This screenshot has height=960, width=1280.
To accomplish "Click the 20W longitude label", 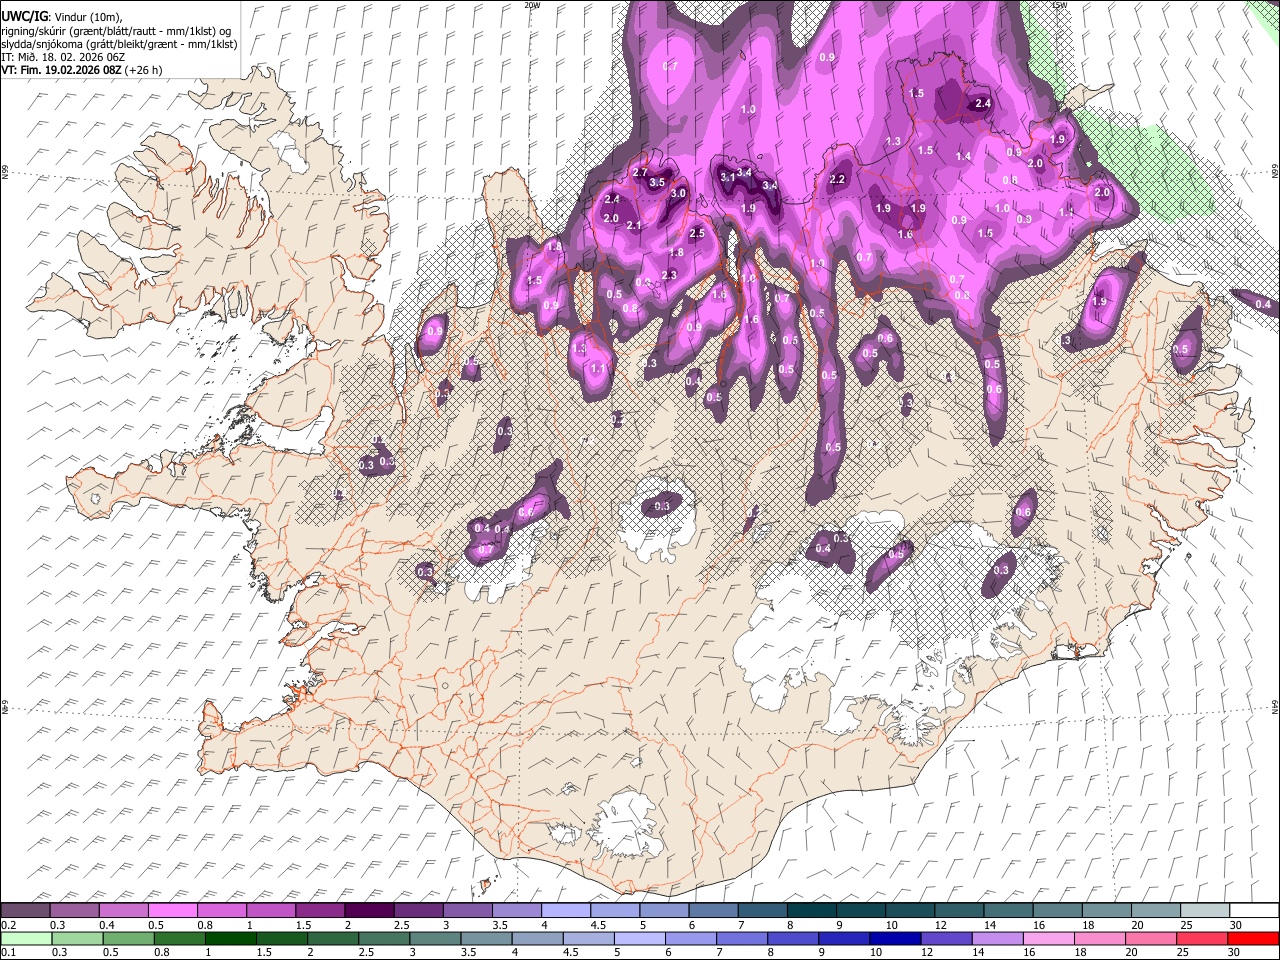I will tap(532, 5).
